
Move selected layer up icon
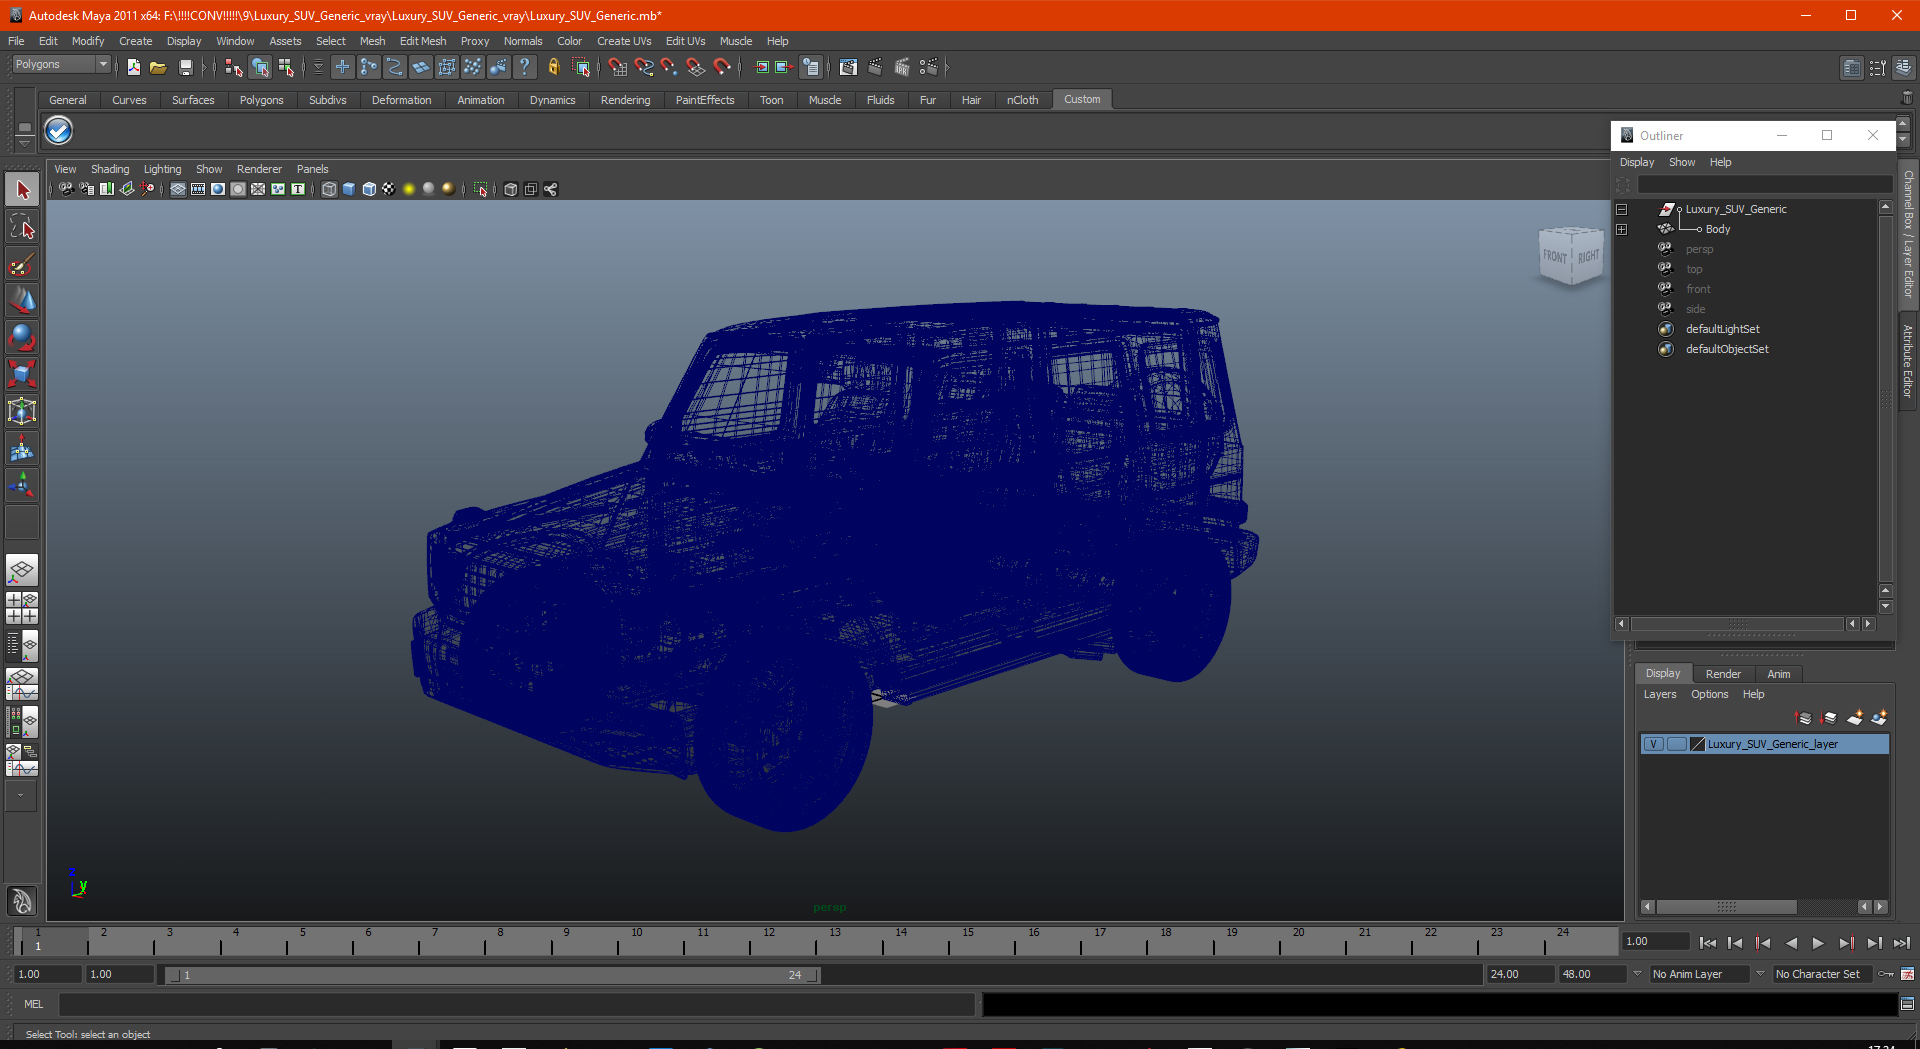[x=1804, y=718]
